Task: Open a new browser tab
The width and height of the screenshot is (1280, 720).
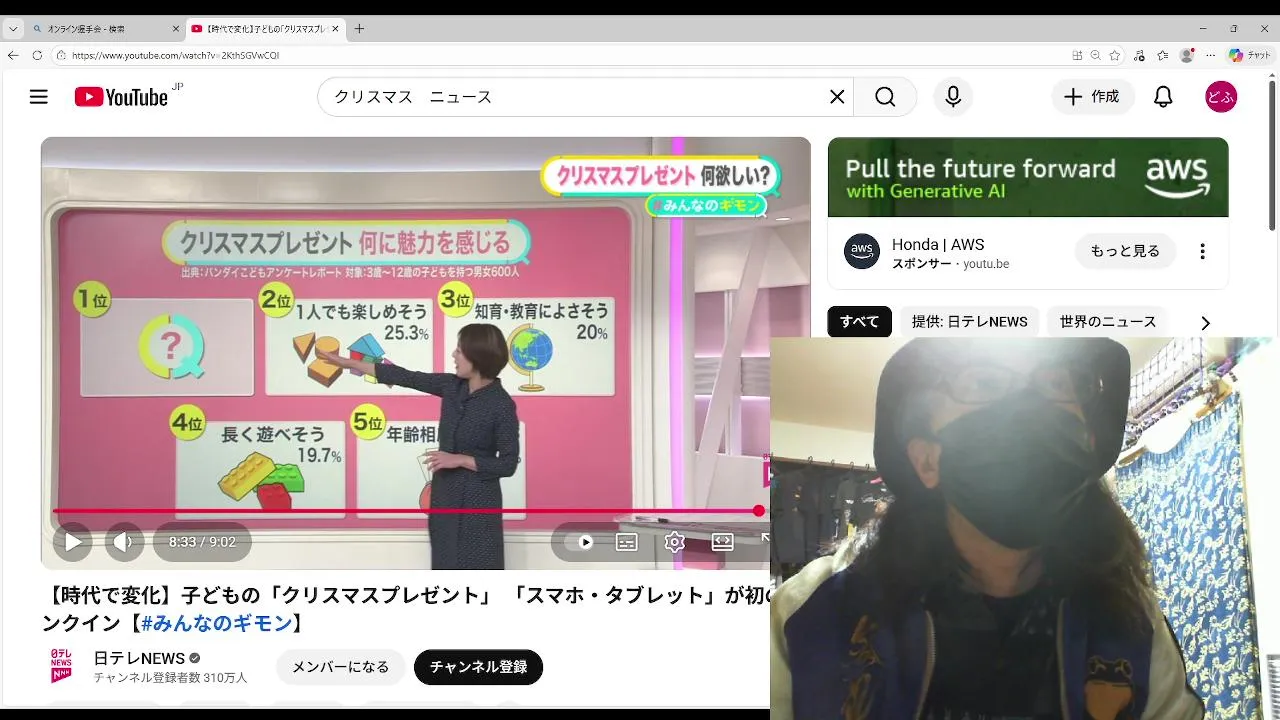Action: pyautogui.click(x=359, y=29)
